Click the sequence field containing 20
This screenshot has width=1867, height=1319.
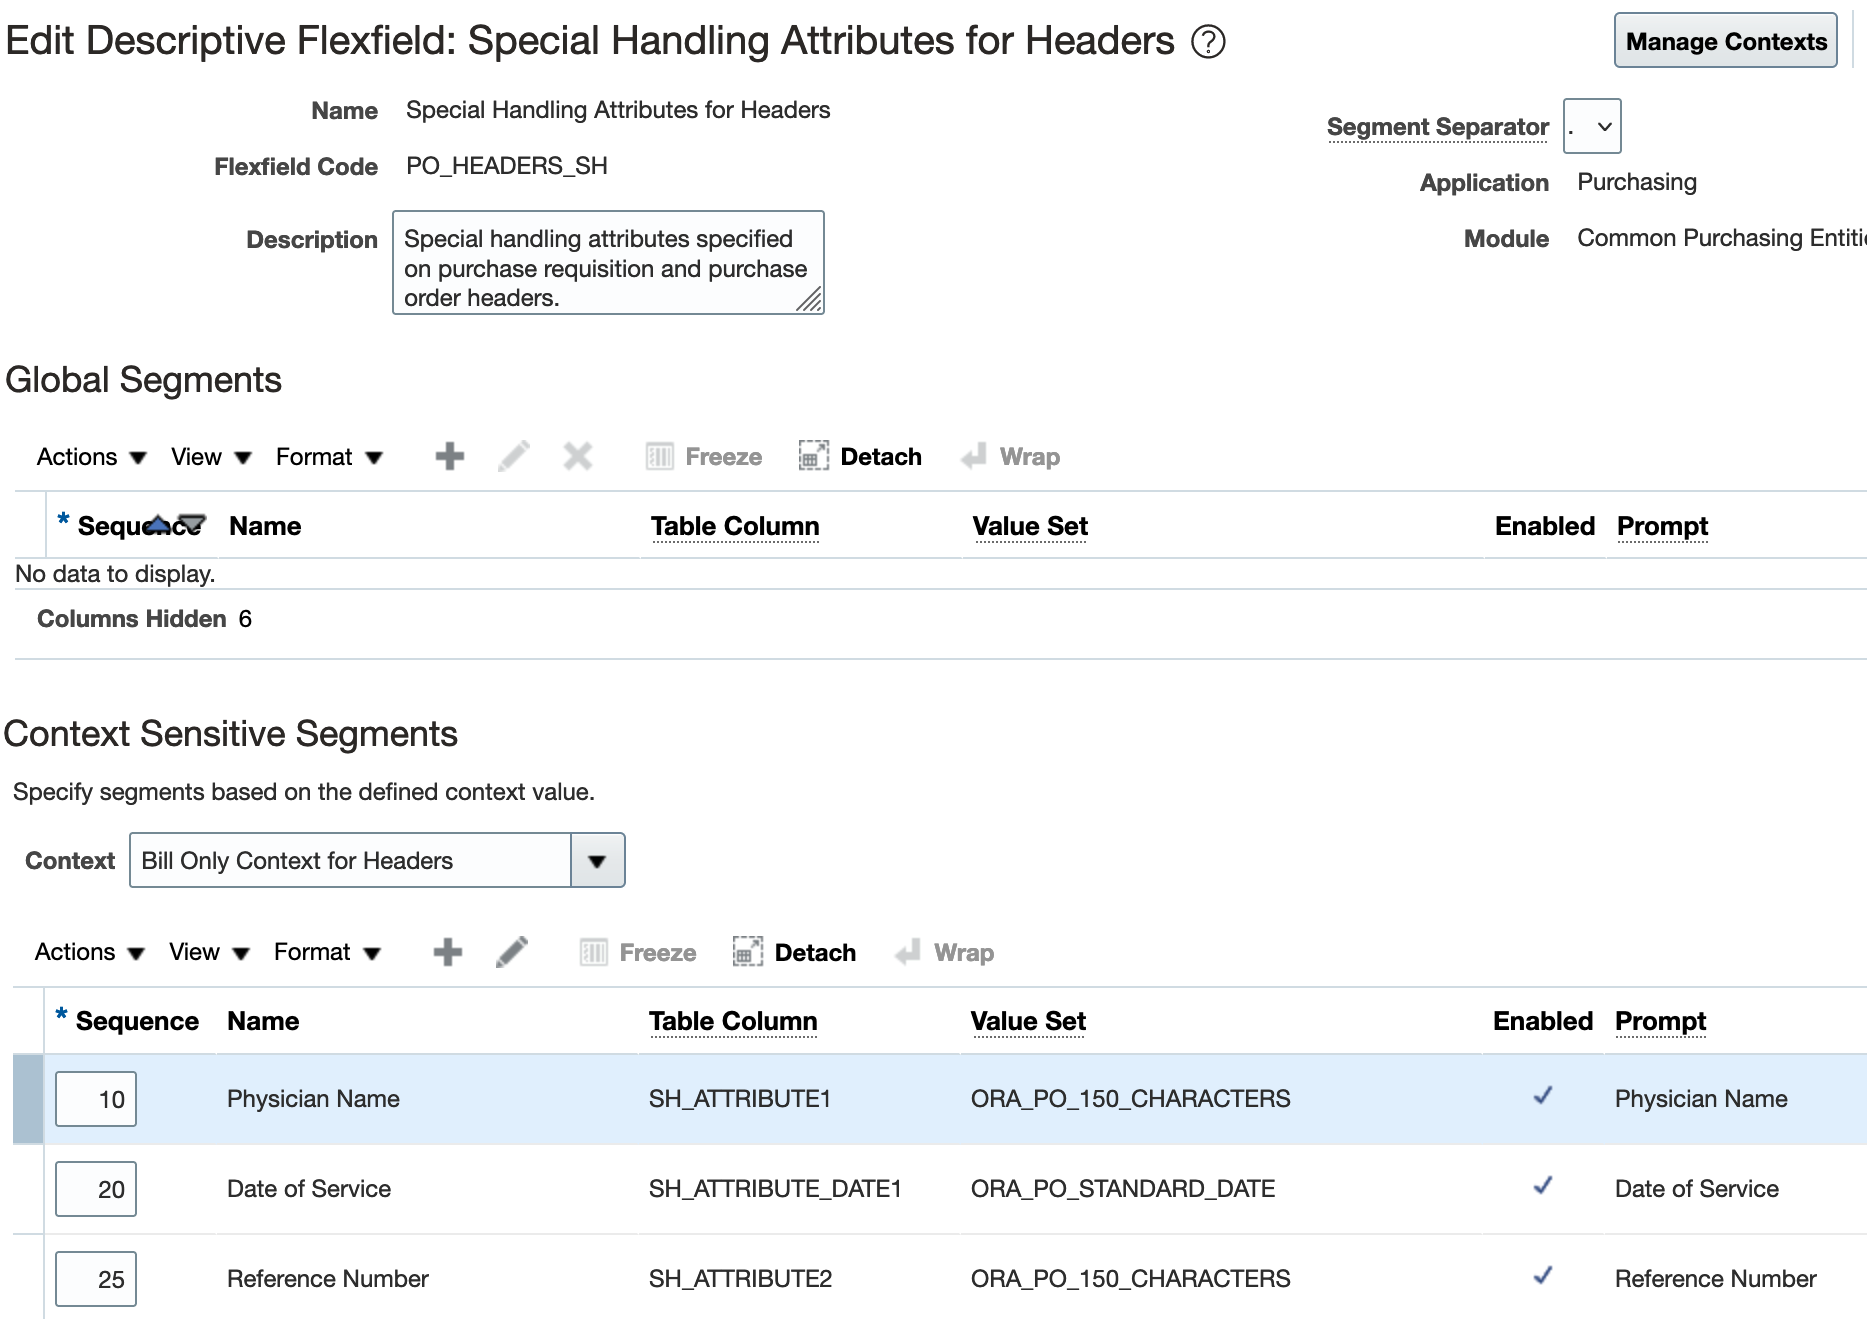coord(96,1189)
